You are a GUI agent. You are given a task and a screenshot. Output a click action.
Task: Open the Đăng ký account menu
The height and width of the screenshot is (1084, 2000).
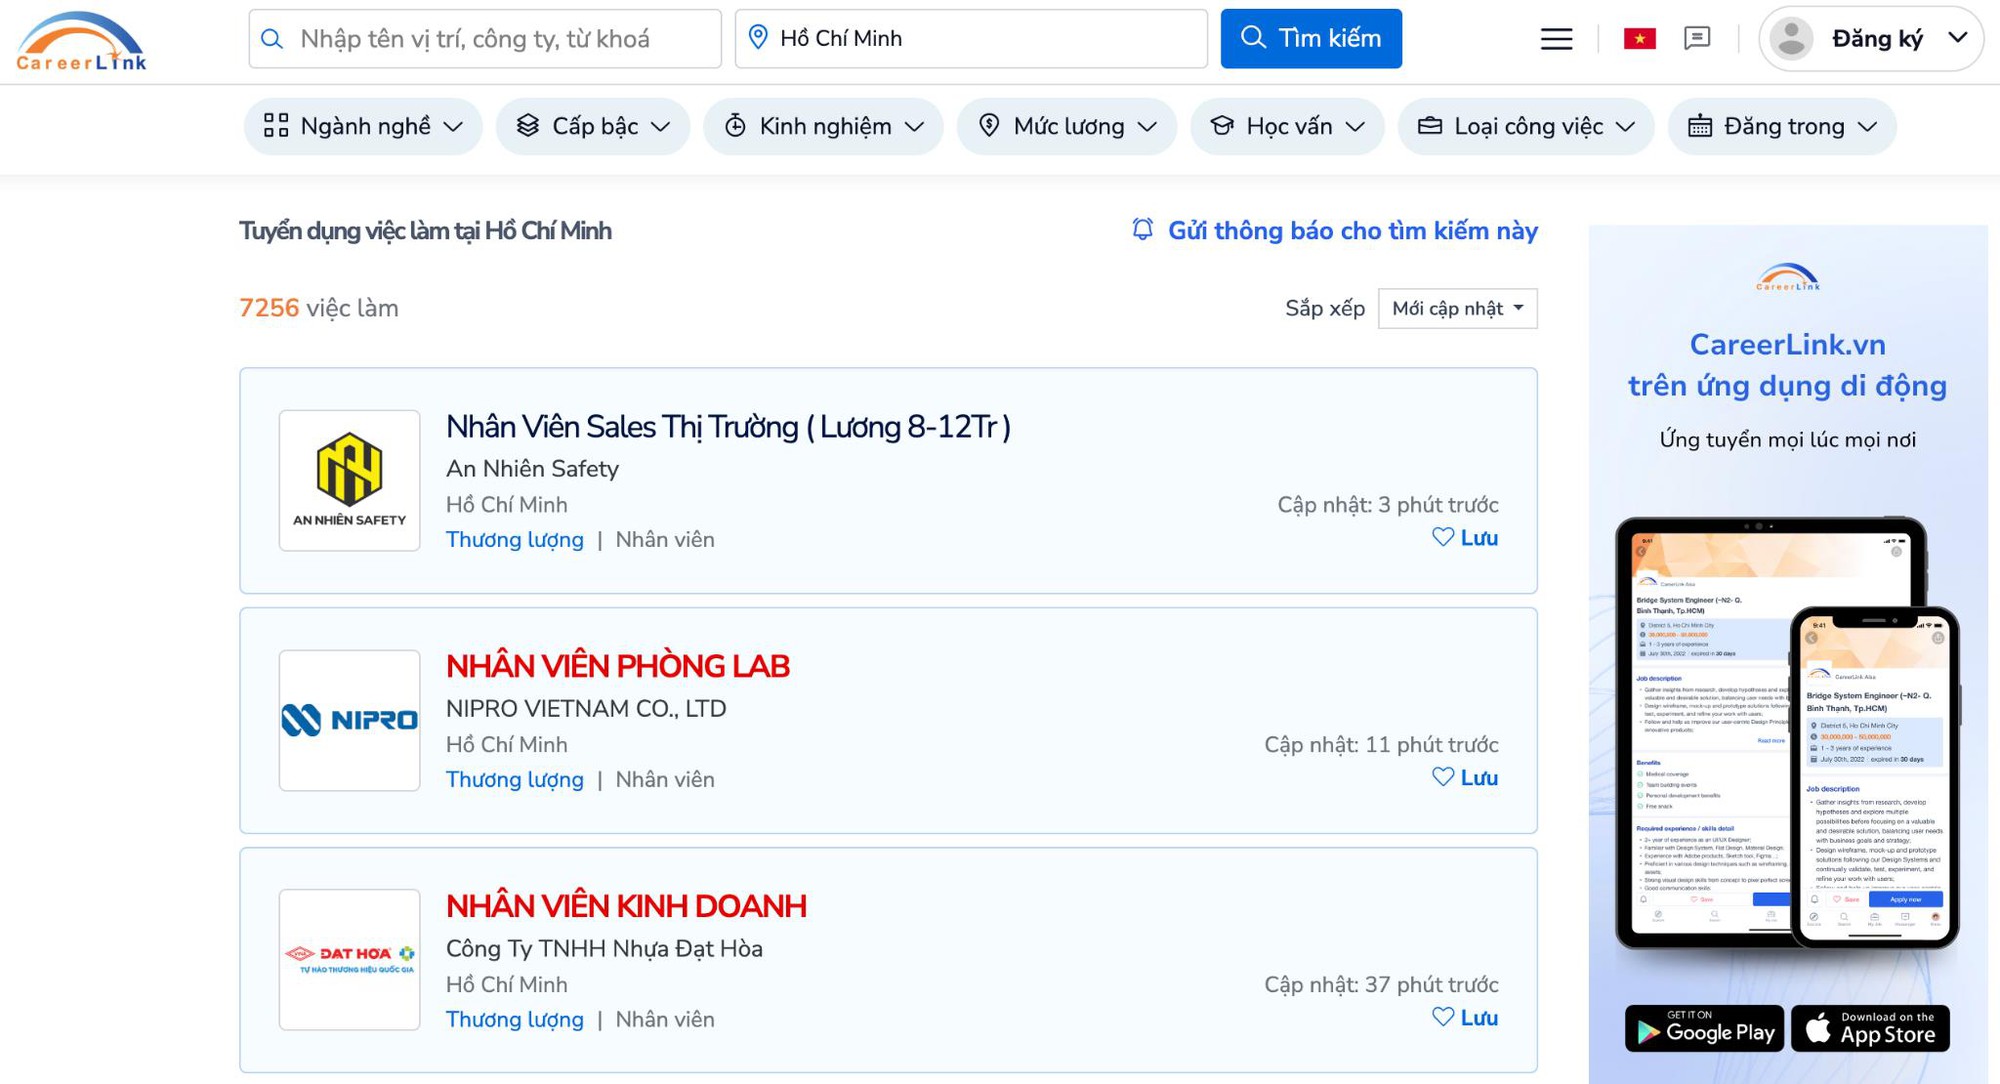(1870, 38)
